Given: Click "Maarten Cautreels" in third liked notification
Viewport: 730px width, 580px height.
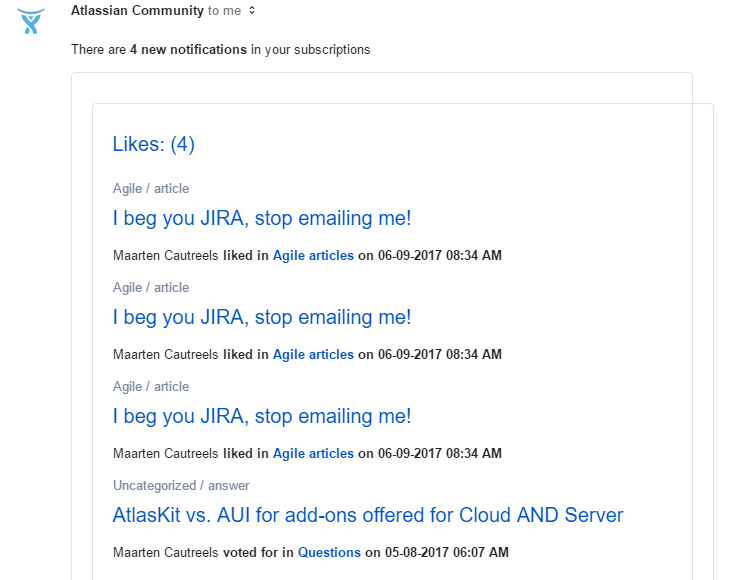Looking at the screenshot, I should [166, 454].
